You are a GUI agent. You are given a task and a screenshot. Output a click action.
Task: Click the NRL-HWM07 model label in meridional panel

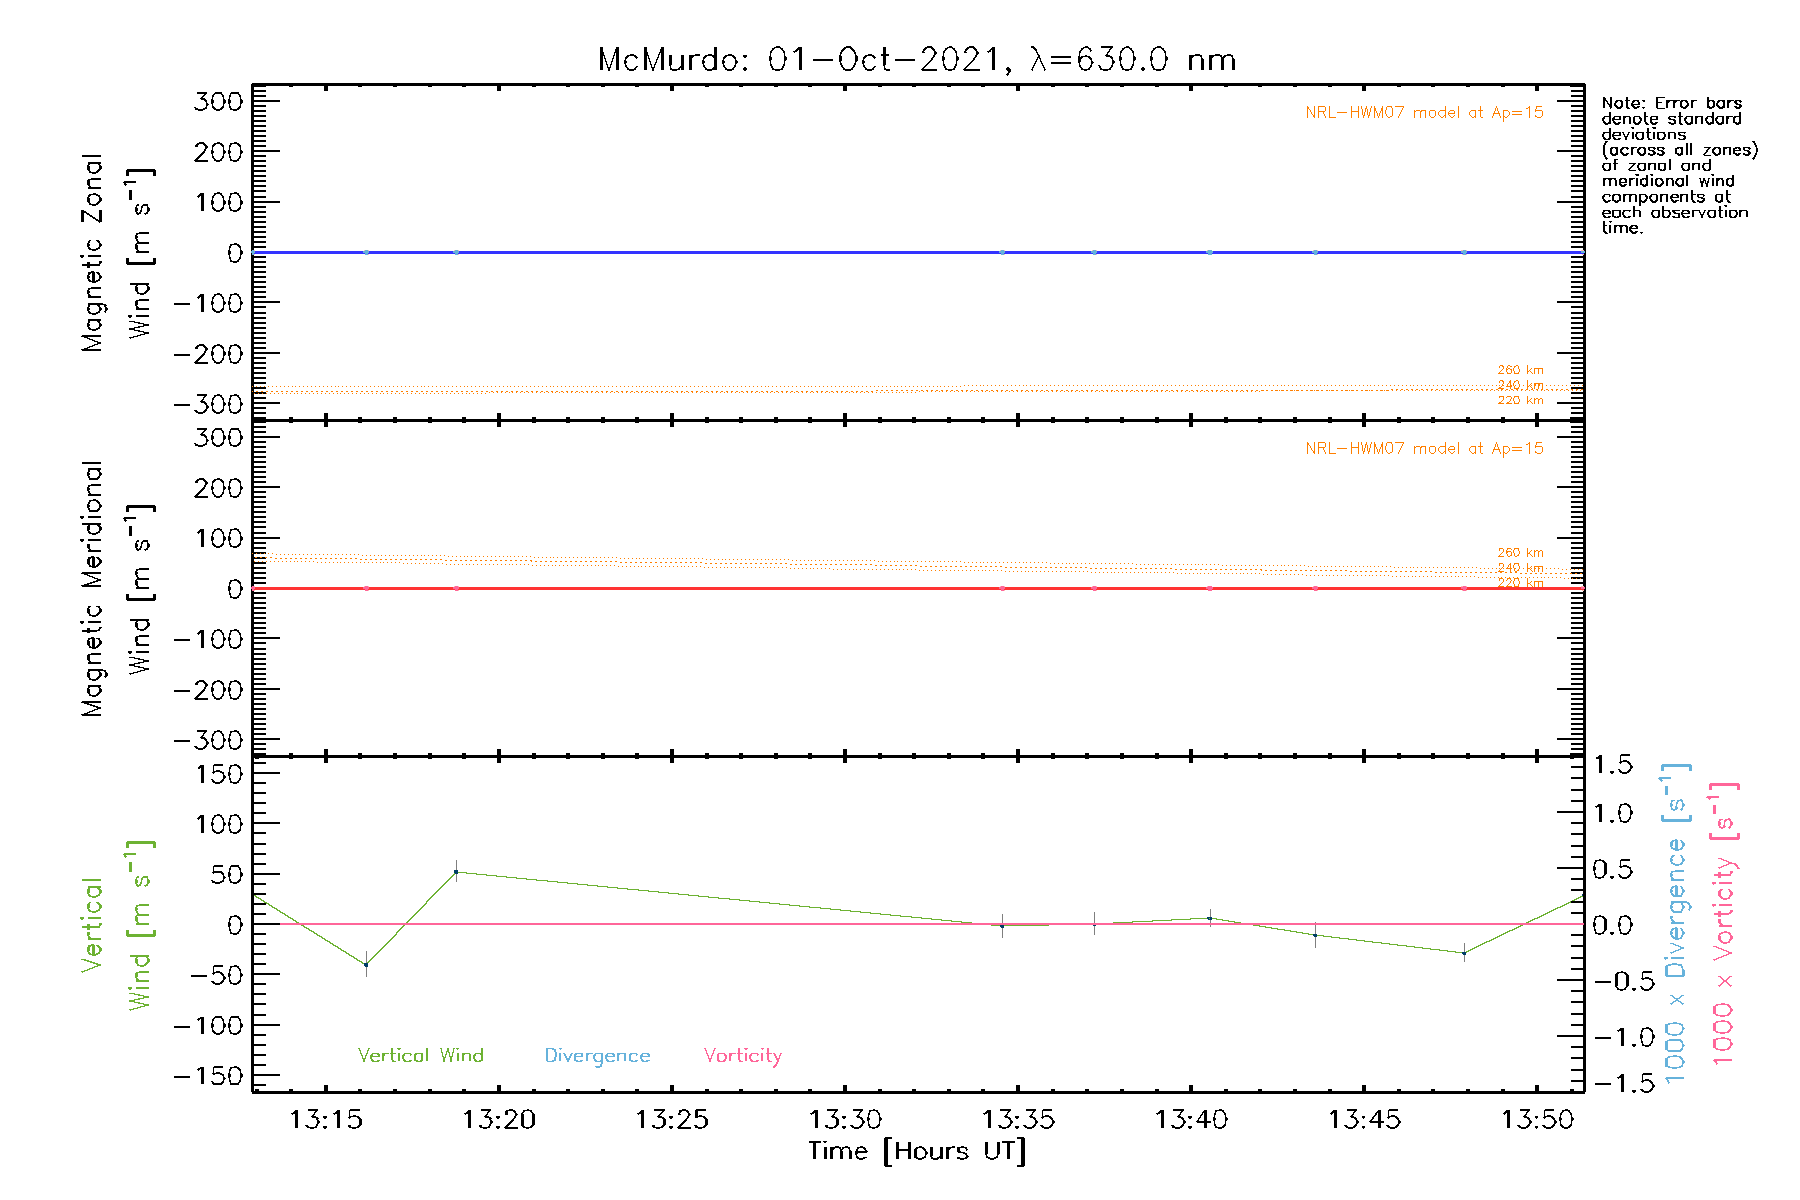(1424, 449)
